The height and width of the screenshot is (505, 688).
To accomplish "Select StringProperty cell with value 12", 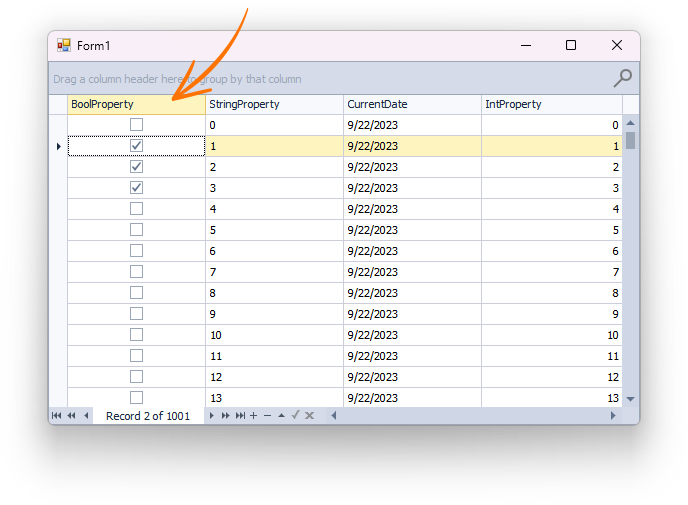I will click(274, 377).
